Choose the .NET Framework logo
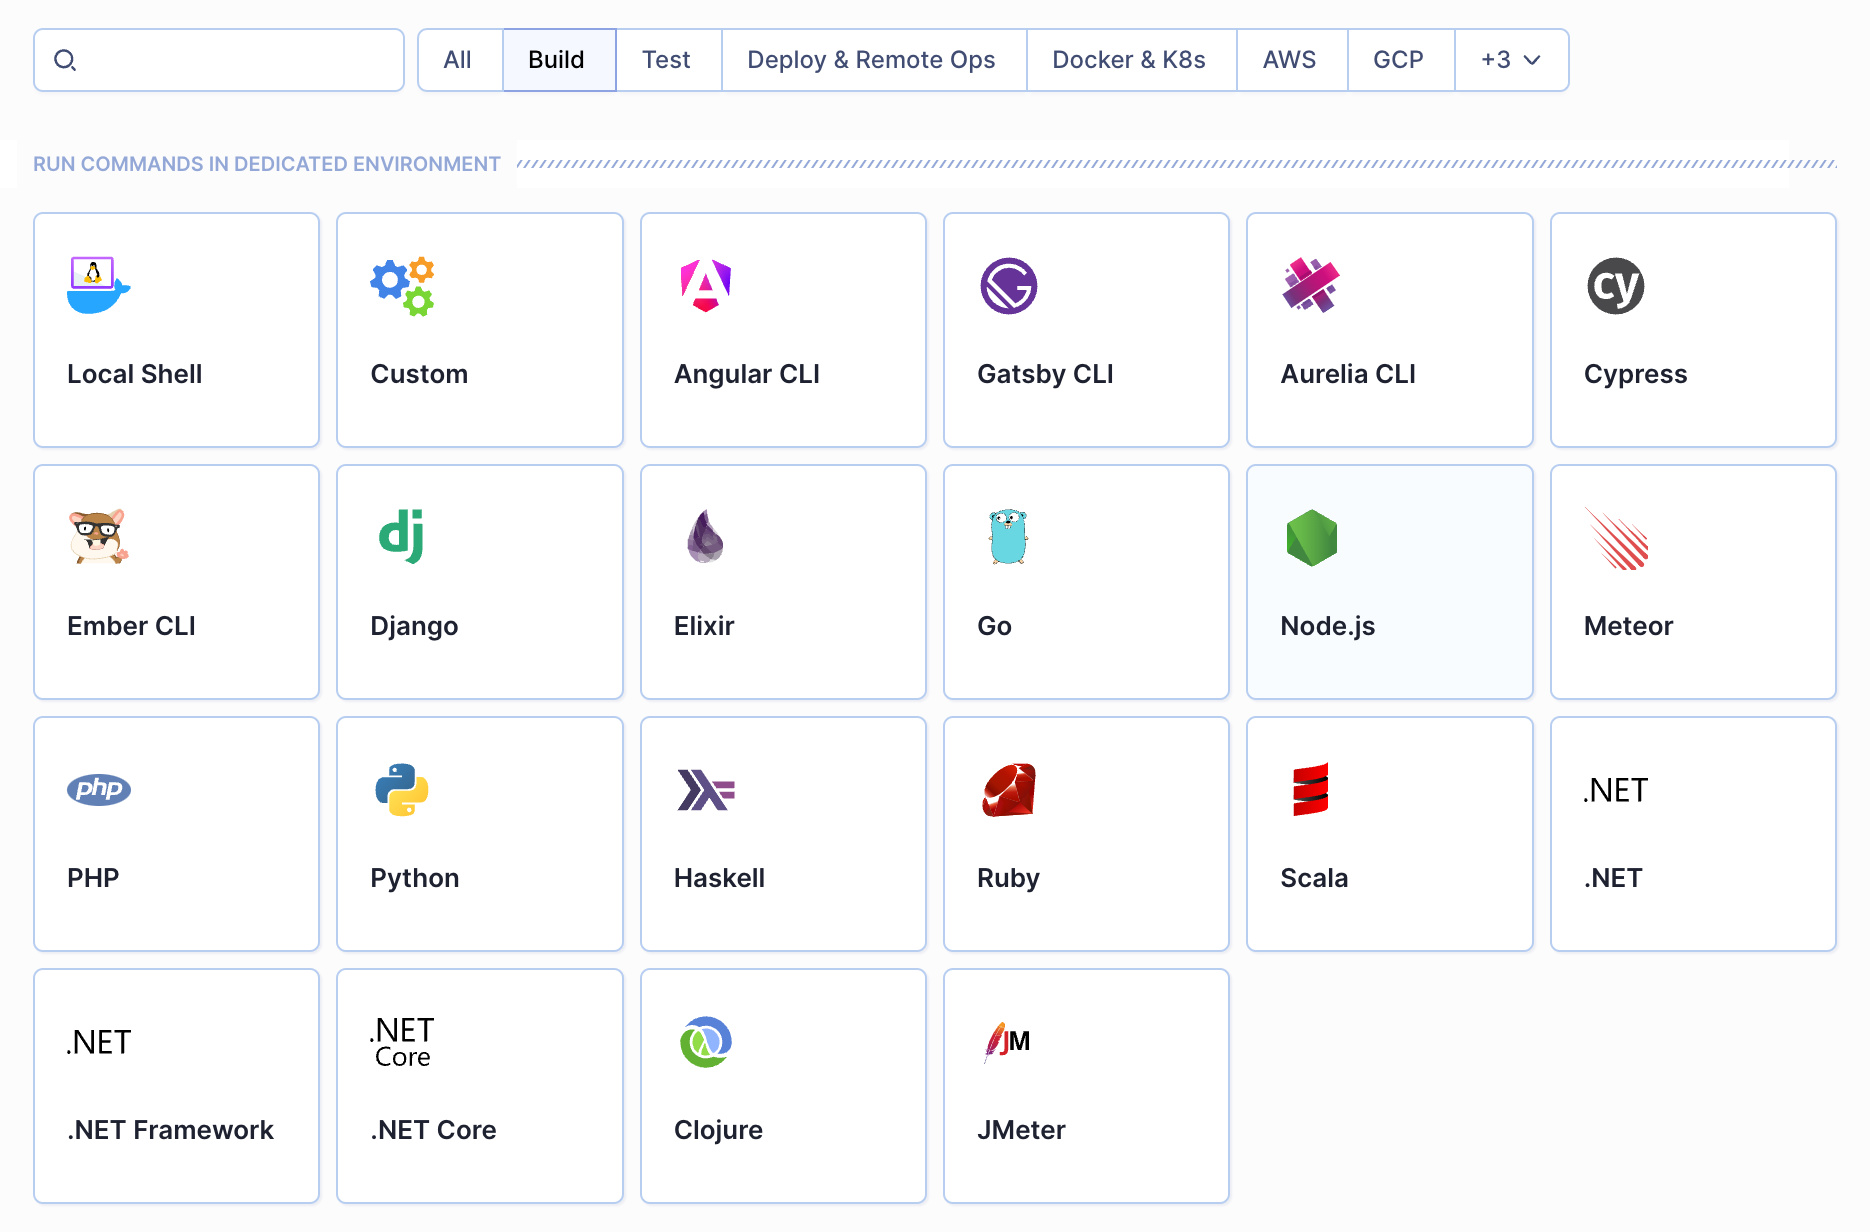This screenshot has height=1232, width=1870. pyautogui.click(x=98, y=1042)
